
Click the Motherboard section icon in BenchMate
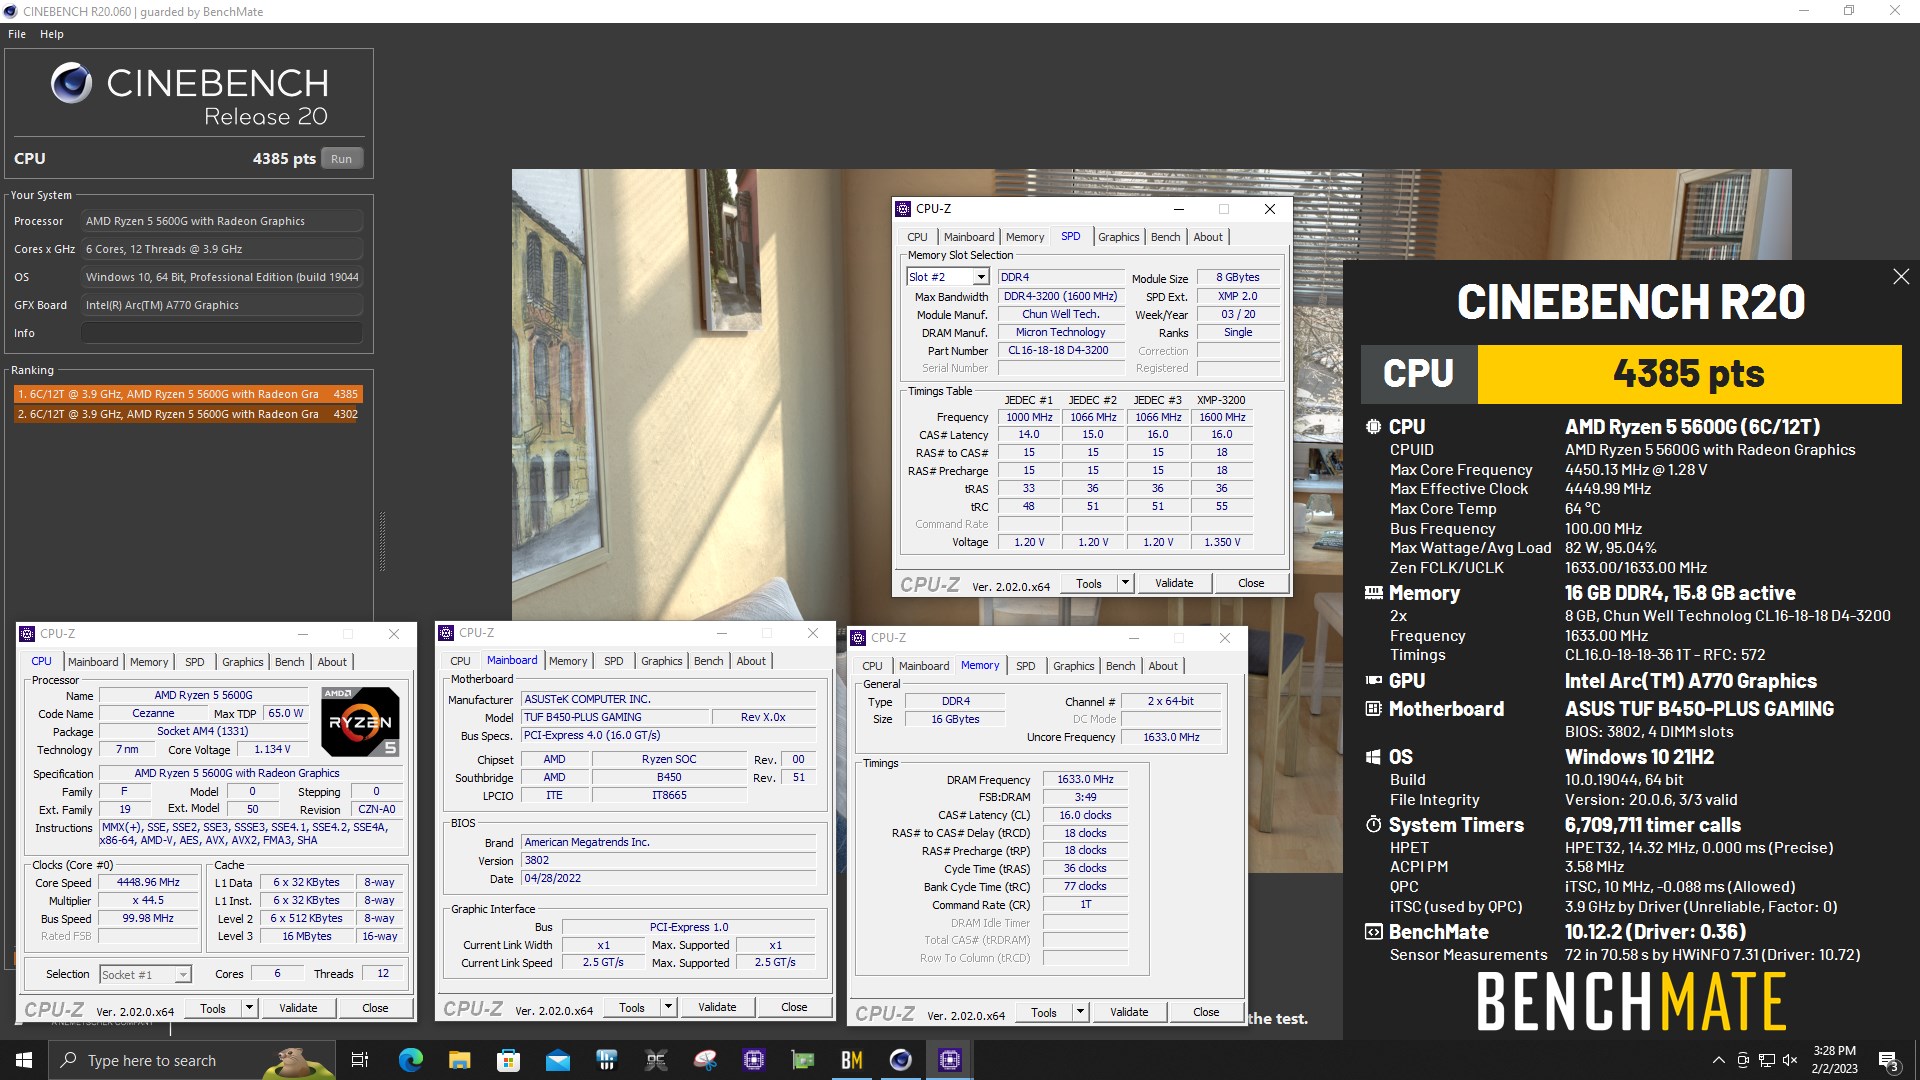click(1374, 709)
